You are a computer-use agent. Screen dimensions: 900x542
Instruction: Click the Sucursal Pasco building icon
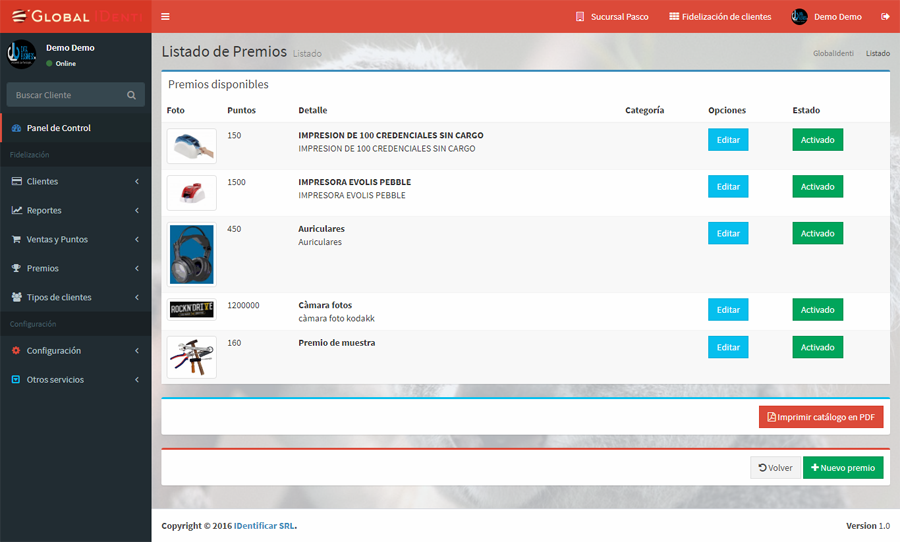580,17
